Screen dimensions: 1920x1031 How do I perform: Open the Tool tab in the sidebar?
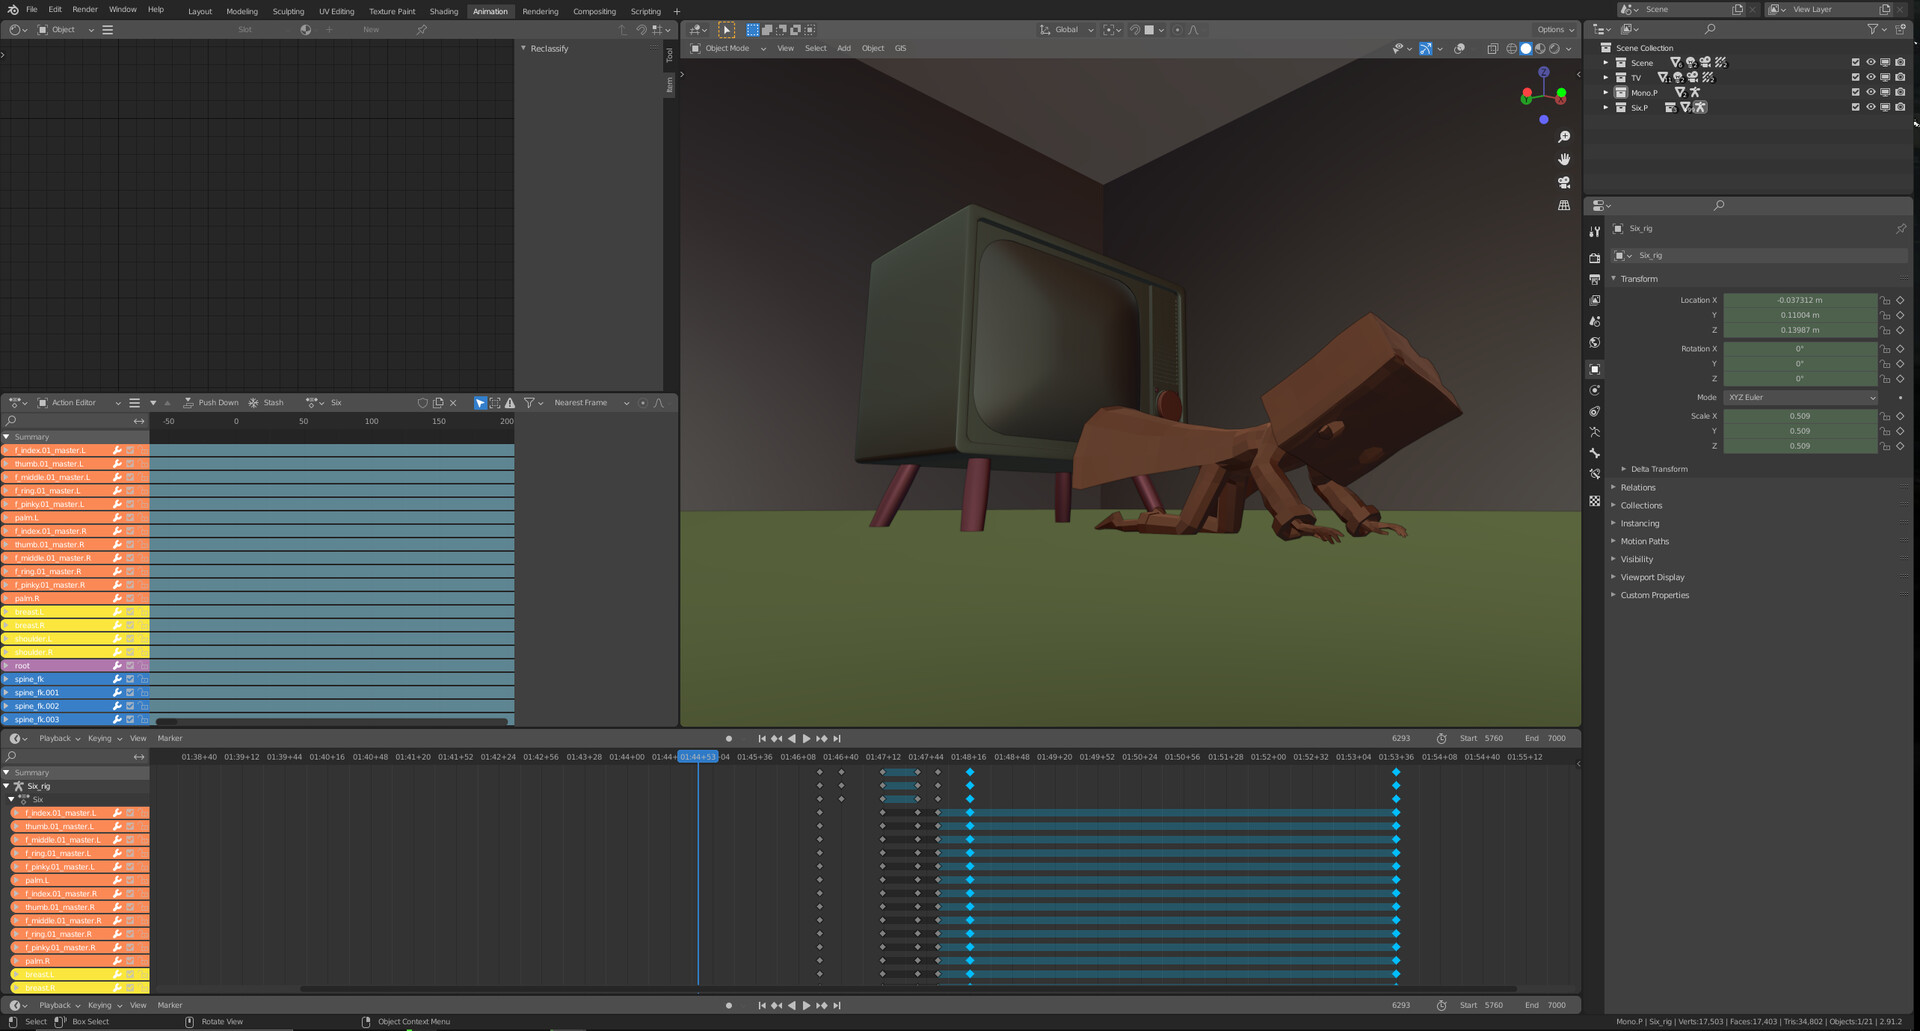coord(670,56)
